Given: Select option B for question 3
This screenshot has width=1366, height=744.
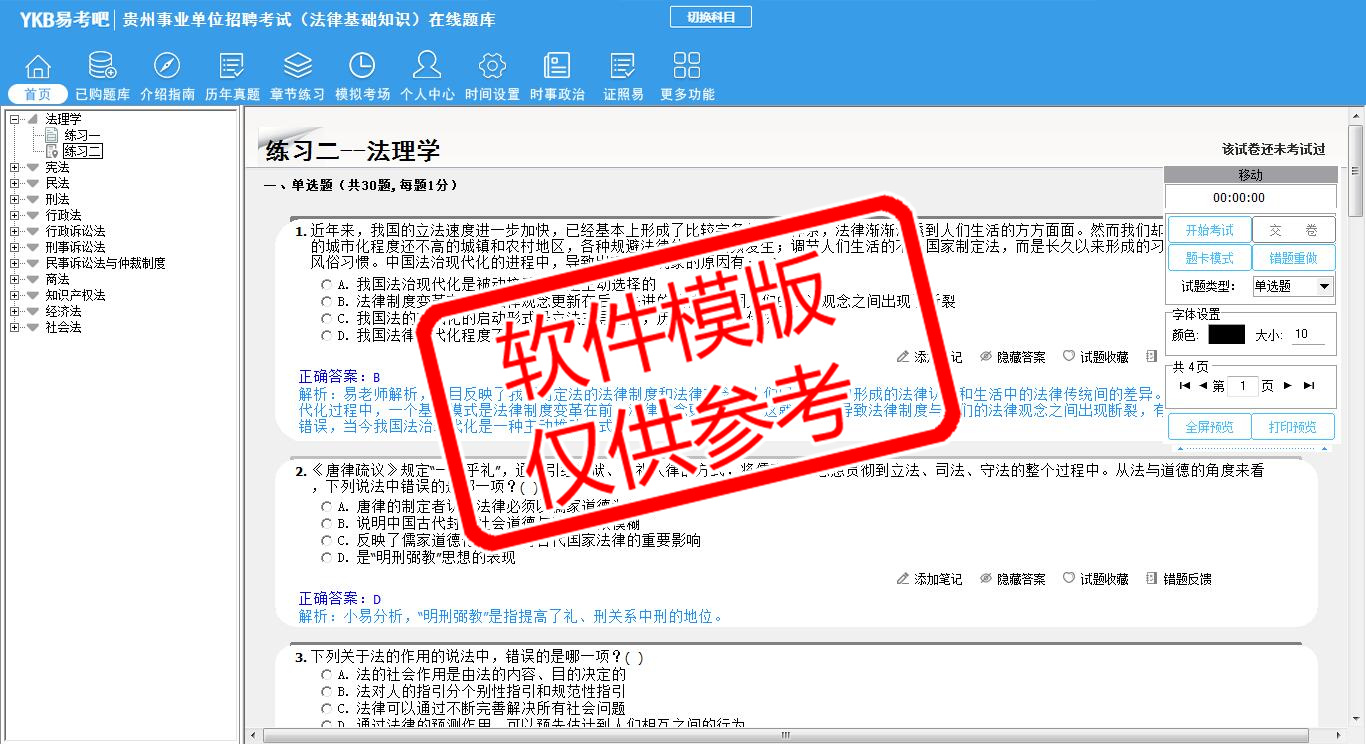Looking at the screenshot, I should pyautogui.click(x=326, y=691).
